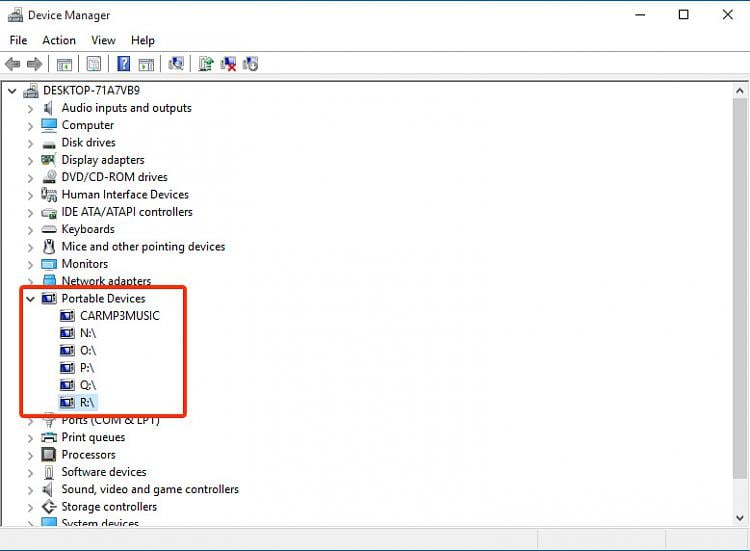This screenshot has width=750, height=551.
Task: Select the Q:\ portable device
Action: coord(88,385)
